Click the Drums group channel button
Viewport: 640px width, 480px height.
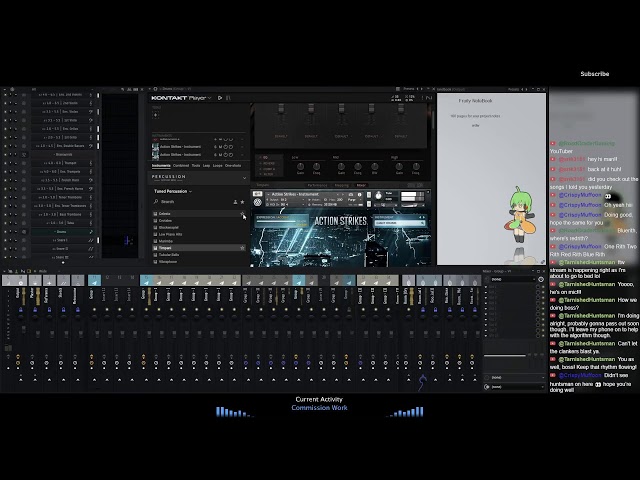63,232
